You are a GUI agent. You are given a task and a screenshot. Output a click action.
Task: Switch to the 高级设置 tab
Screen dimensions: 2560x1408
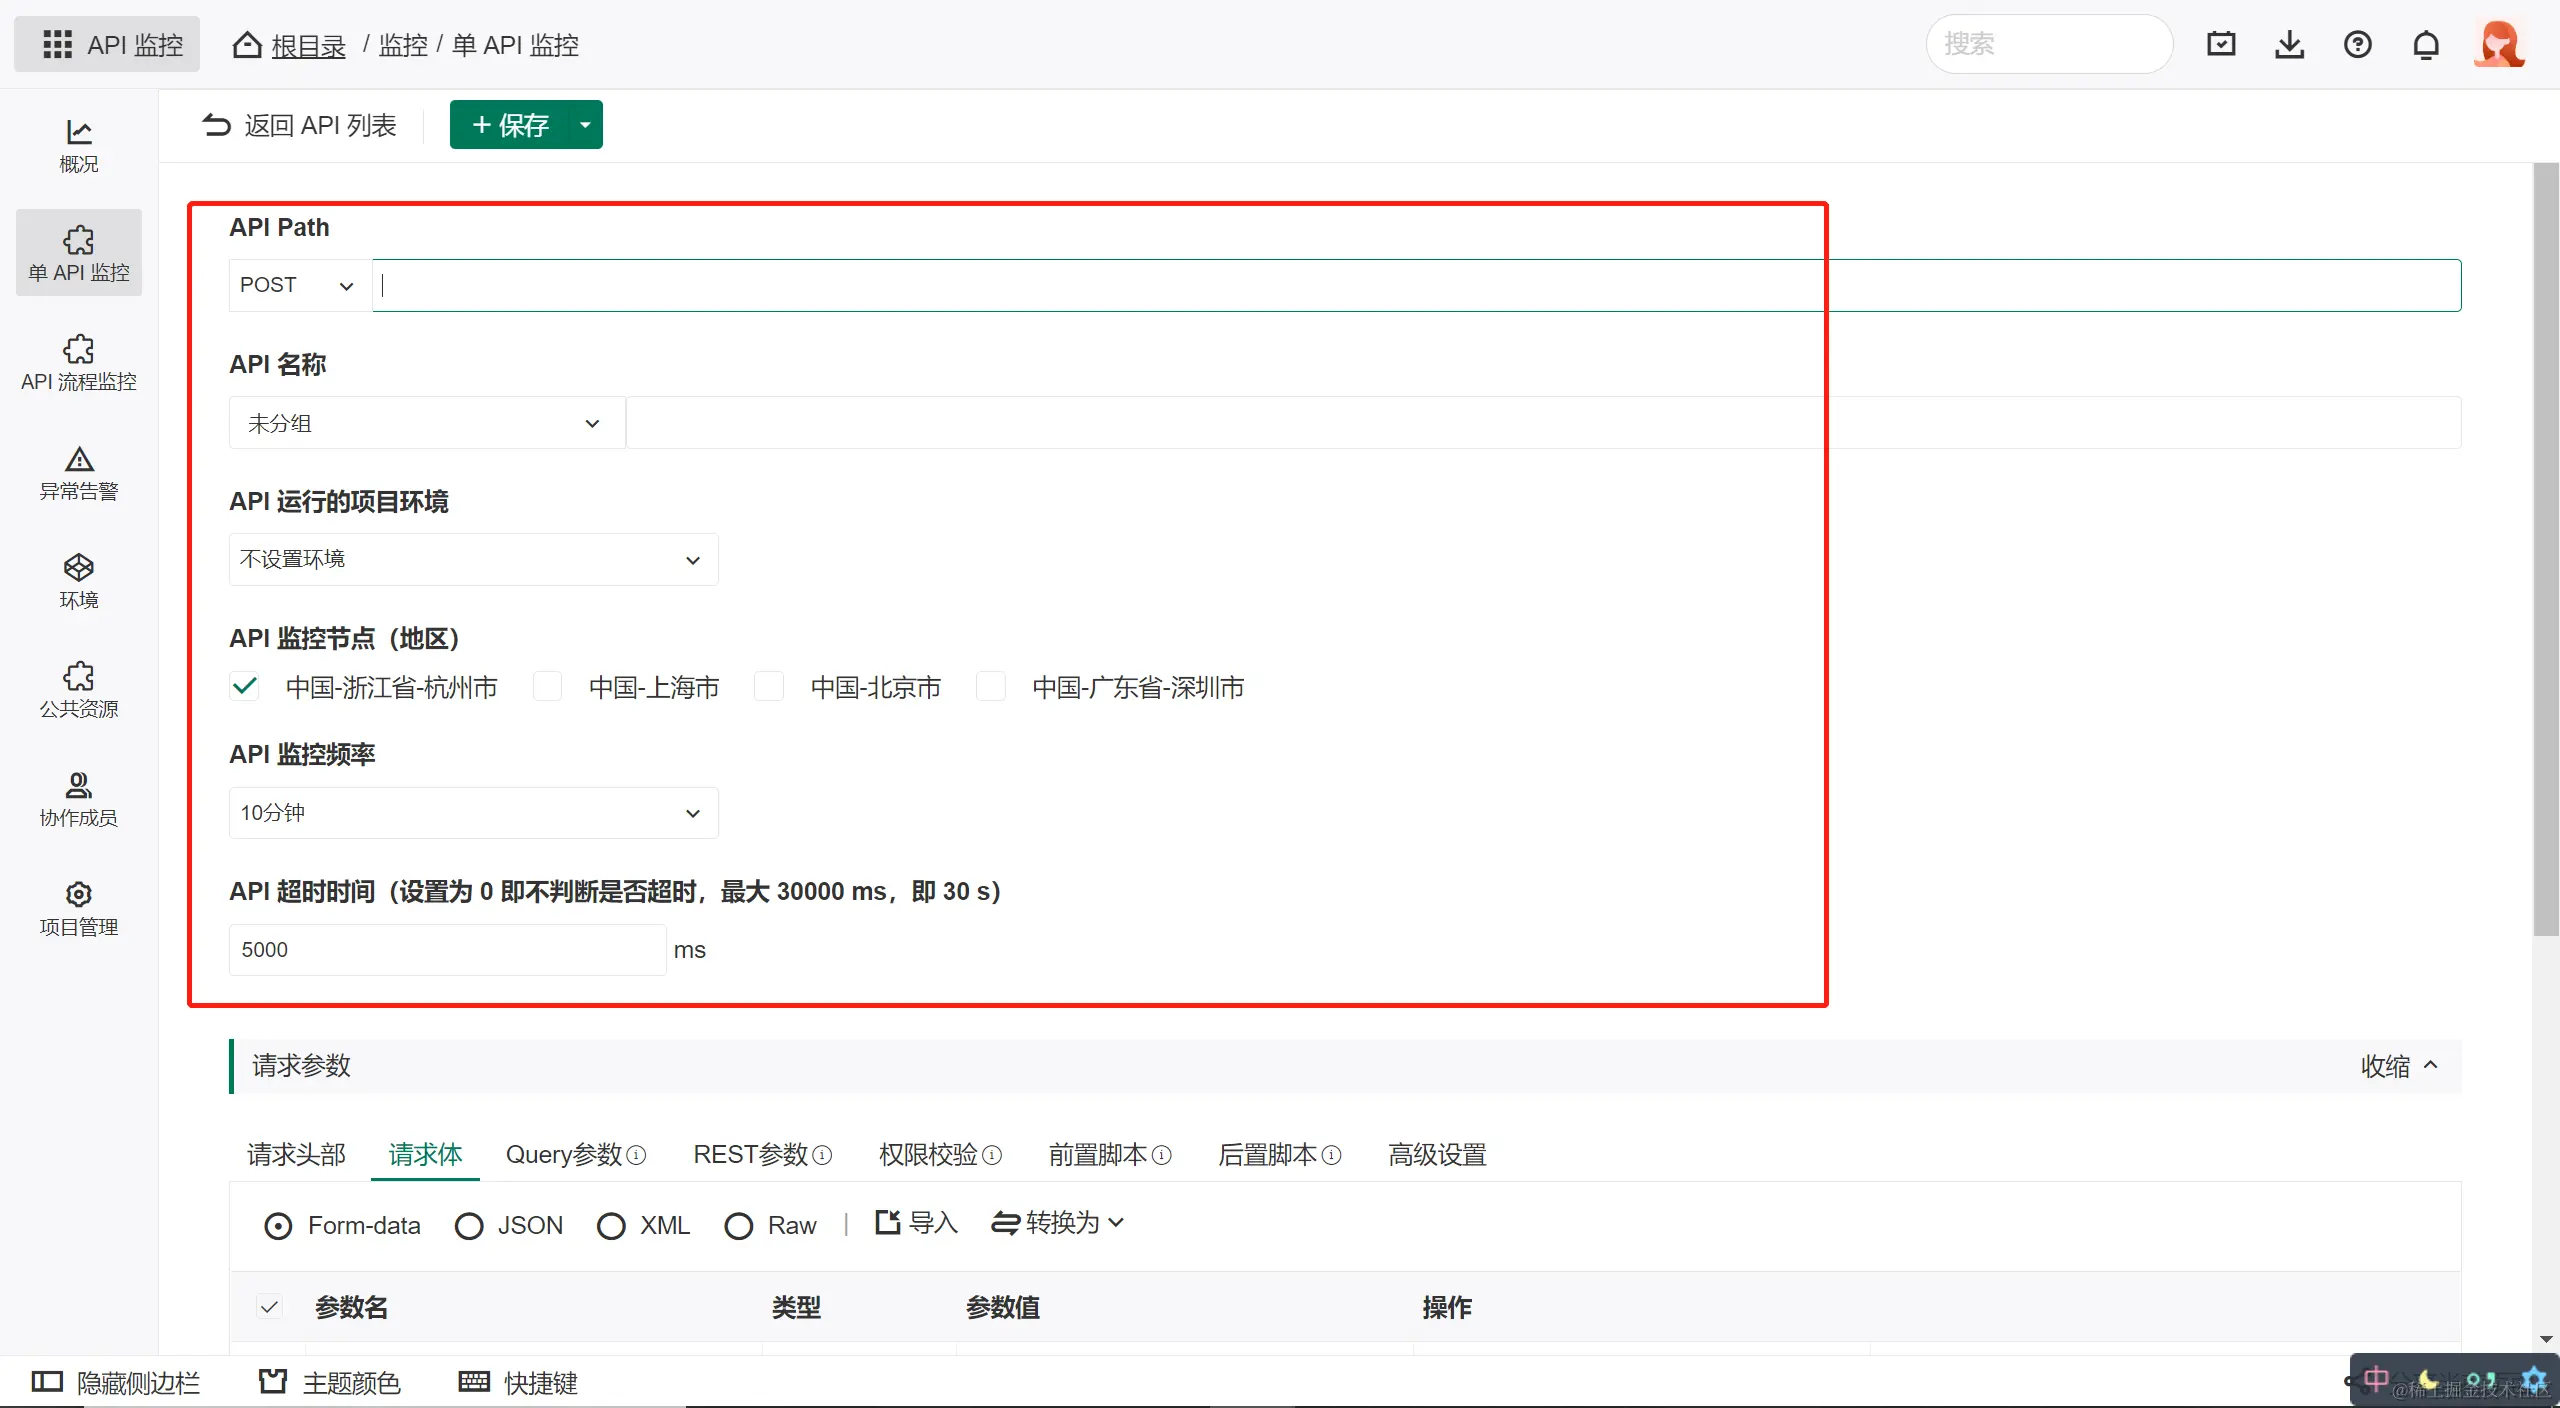(x=1437, y=1155)
